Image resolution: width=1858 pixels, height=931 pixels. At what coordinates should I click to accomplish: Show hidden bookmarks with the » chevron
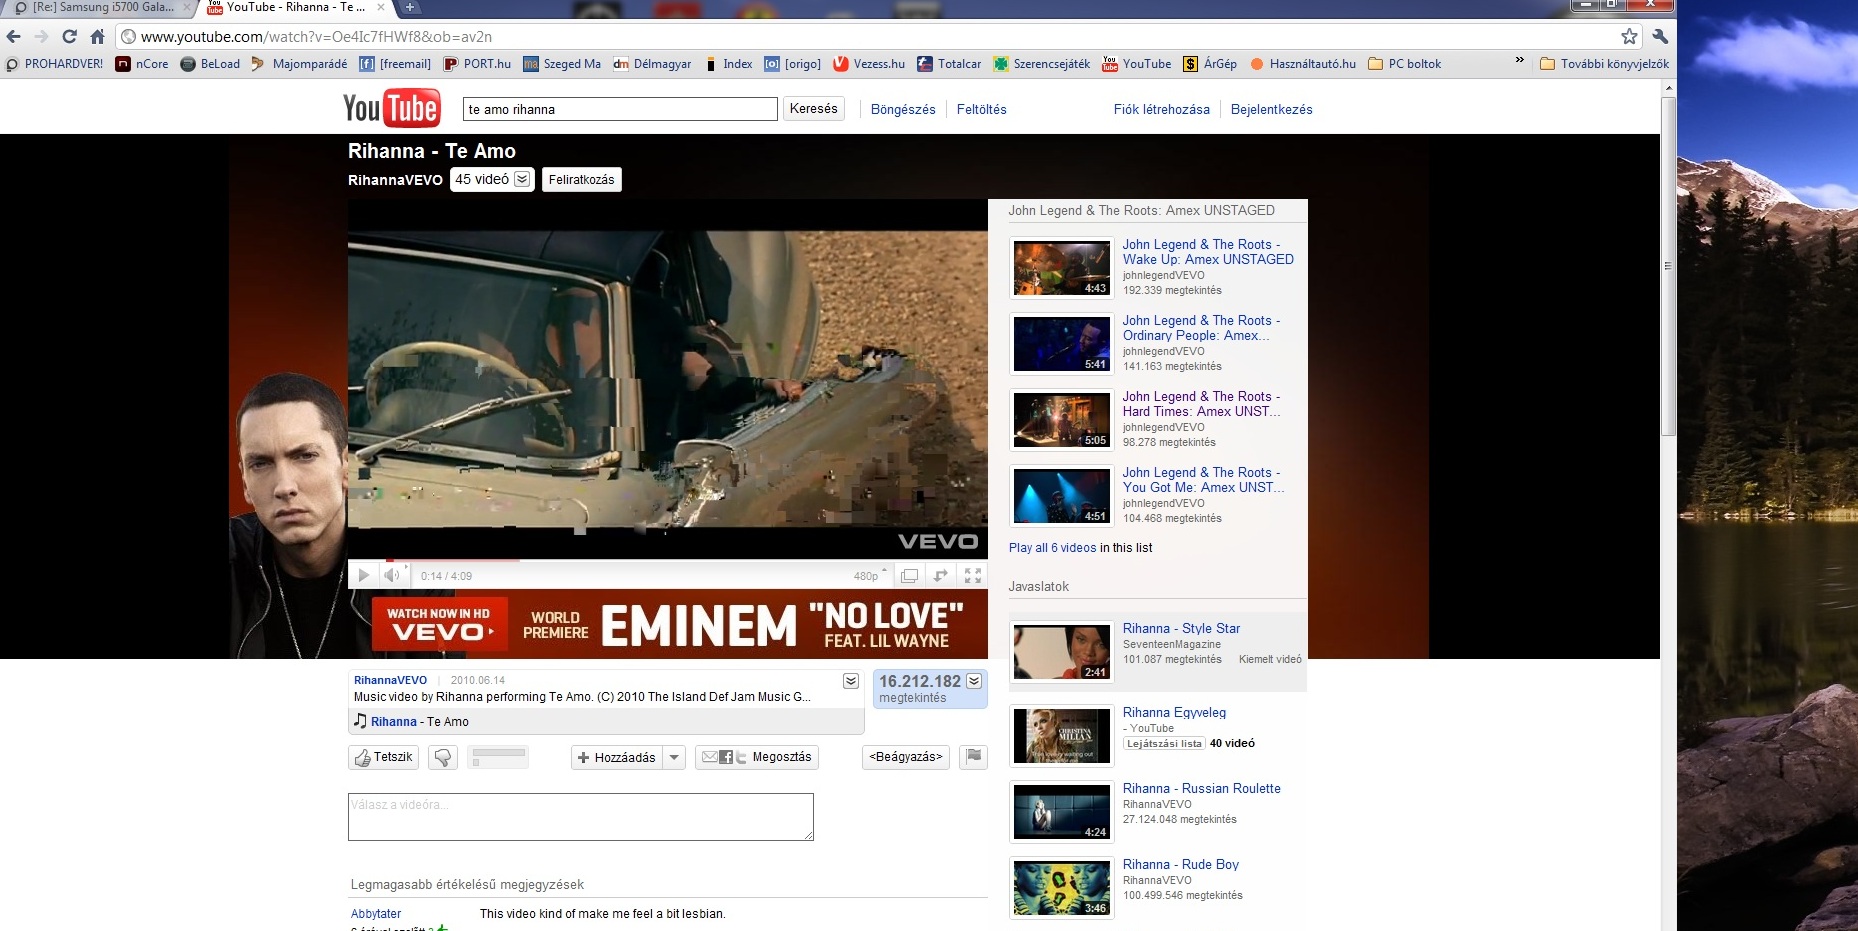[x=1520, y=62]
